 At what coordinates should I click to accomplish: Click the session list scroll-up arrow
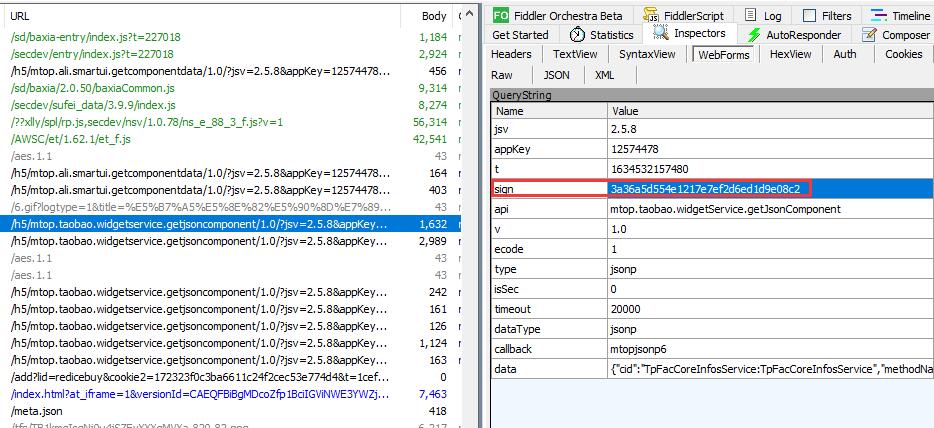pyautogui.click(x=471, y=15)
